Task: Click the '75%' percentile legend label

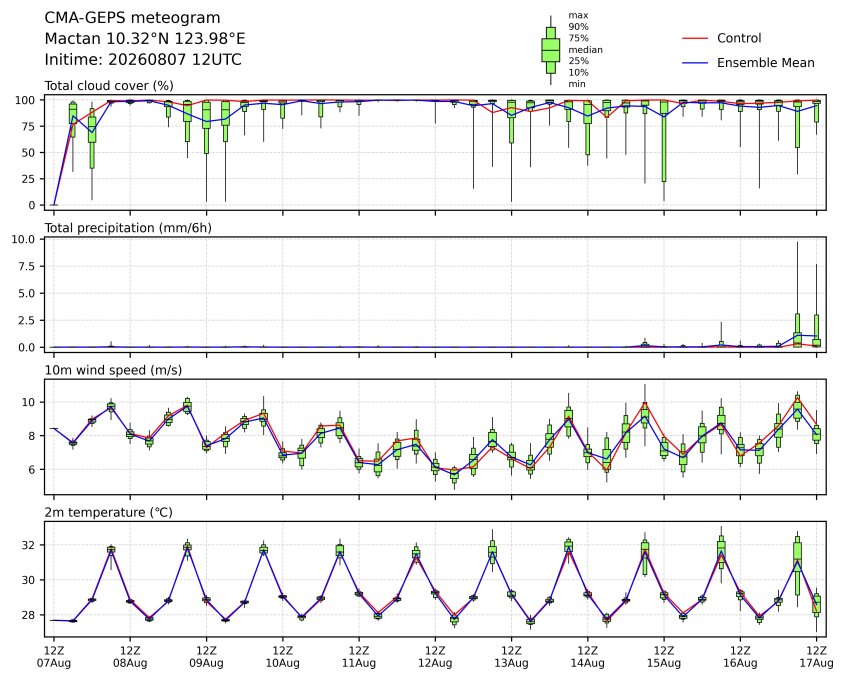Action: (578, 38)
